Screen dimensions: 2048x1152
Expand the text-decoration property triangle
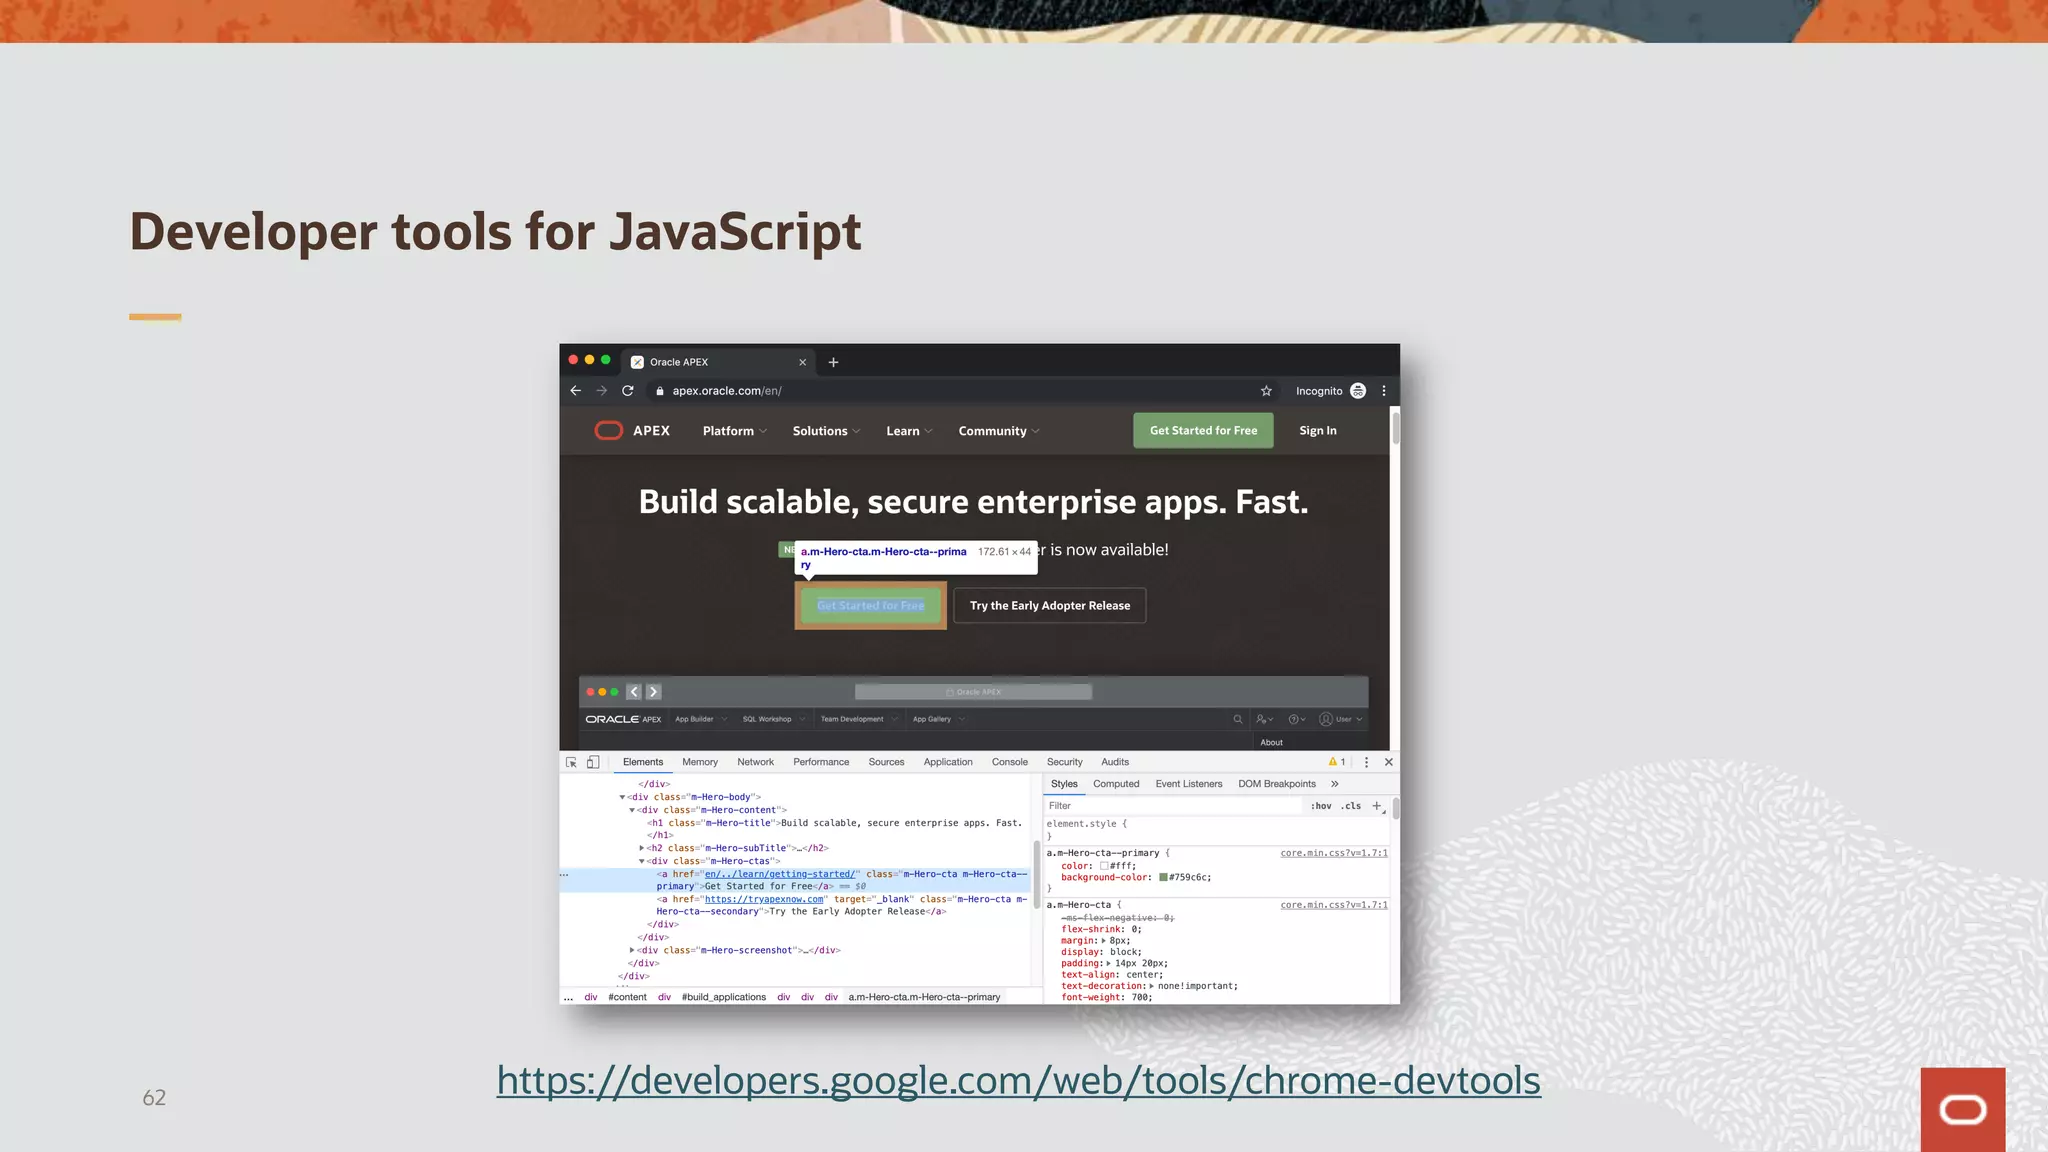point(1152,986)
